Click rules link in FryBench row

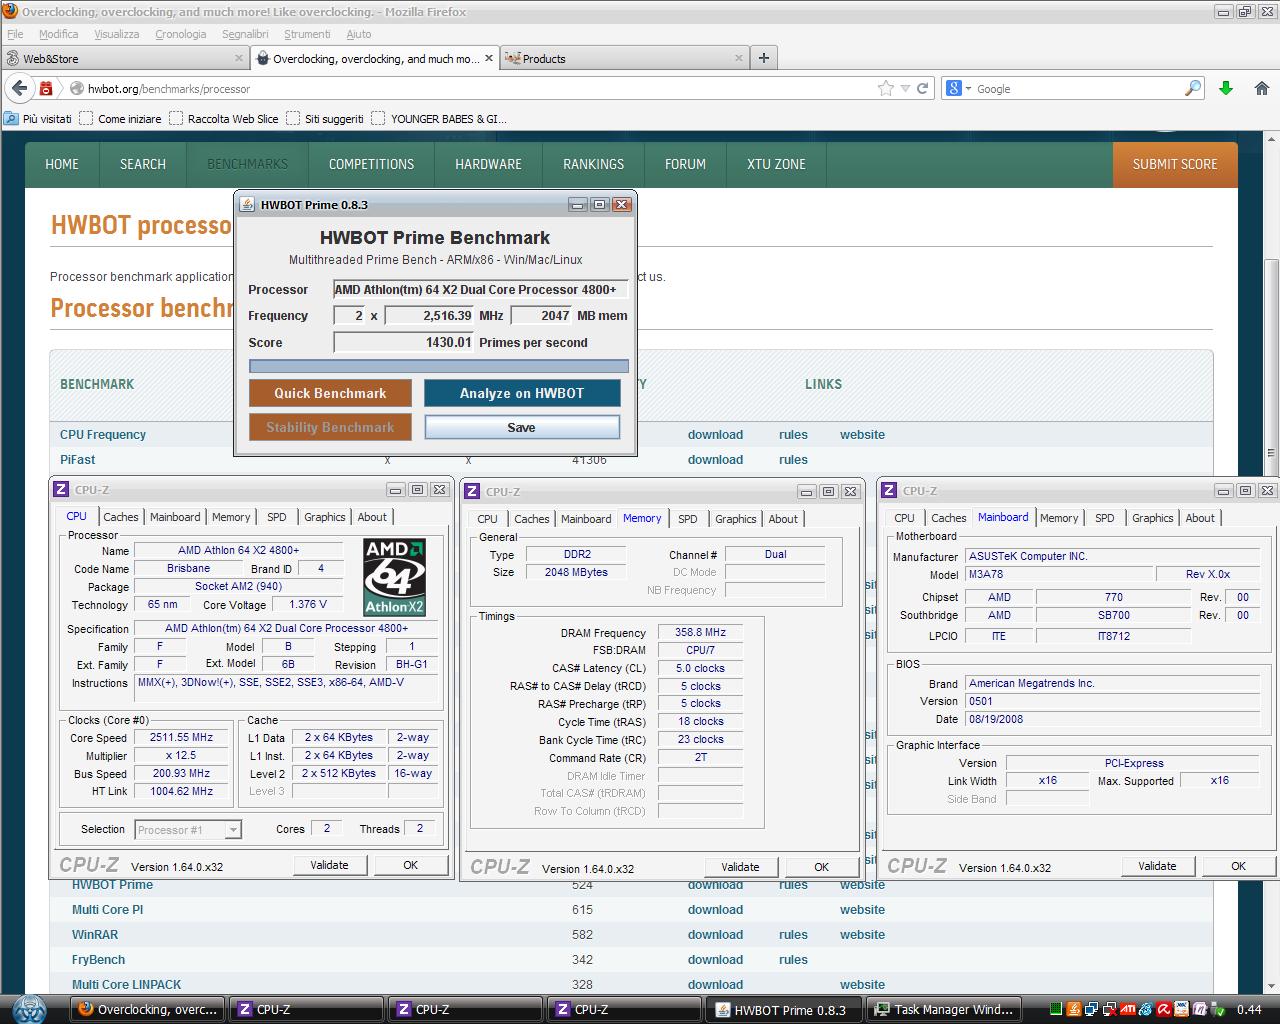pyautogui.click(x=793, y=960)
